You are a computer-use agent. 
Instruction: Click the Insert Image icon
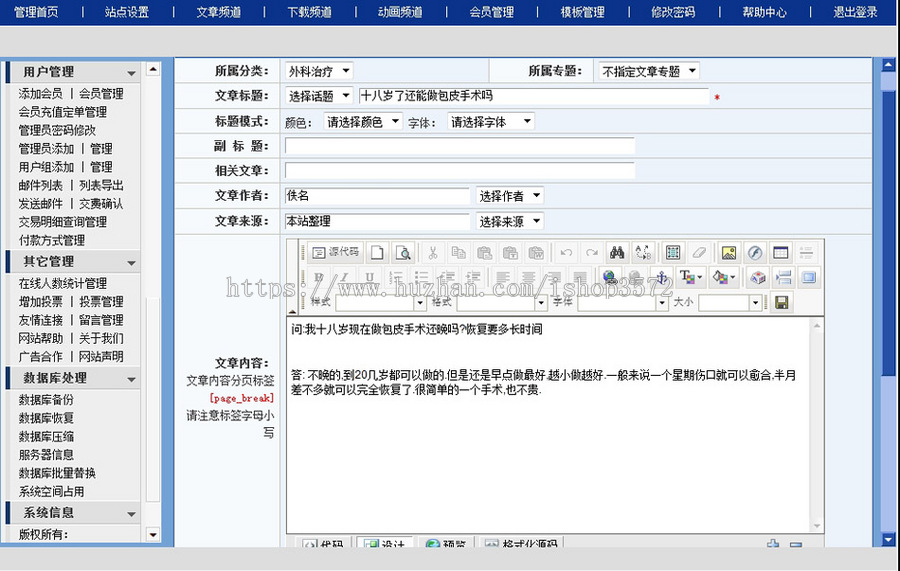[728, 253]
